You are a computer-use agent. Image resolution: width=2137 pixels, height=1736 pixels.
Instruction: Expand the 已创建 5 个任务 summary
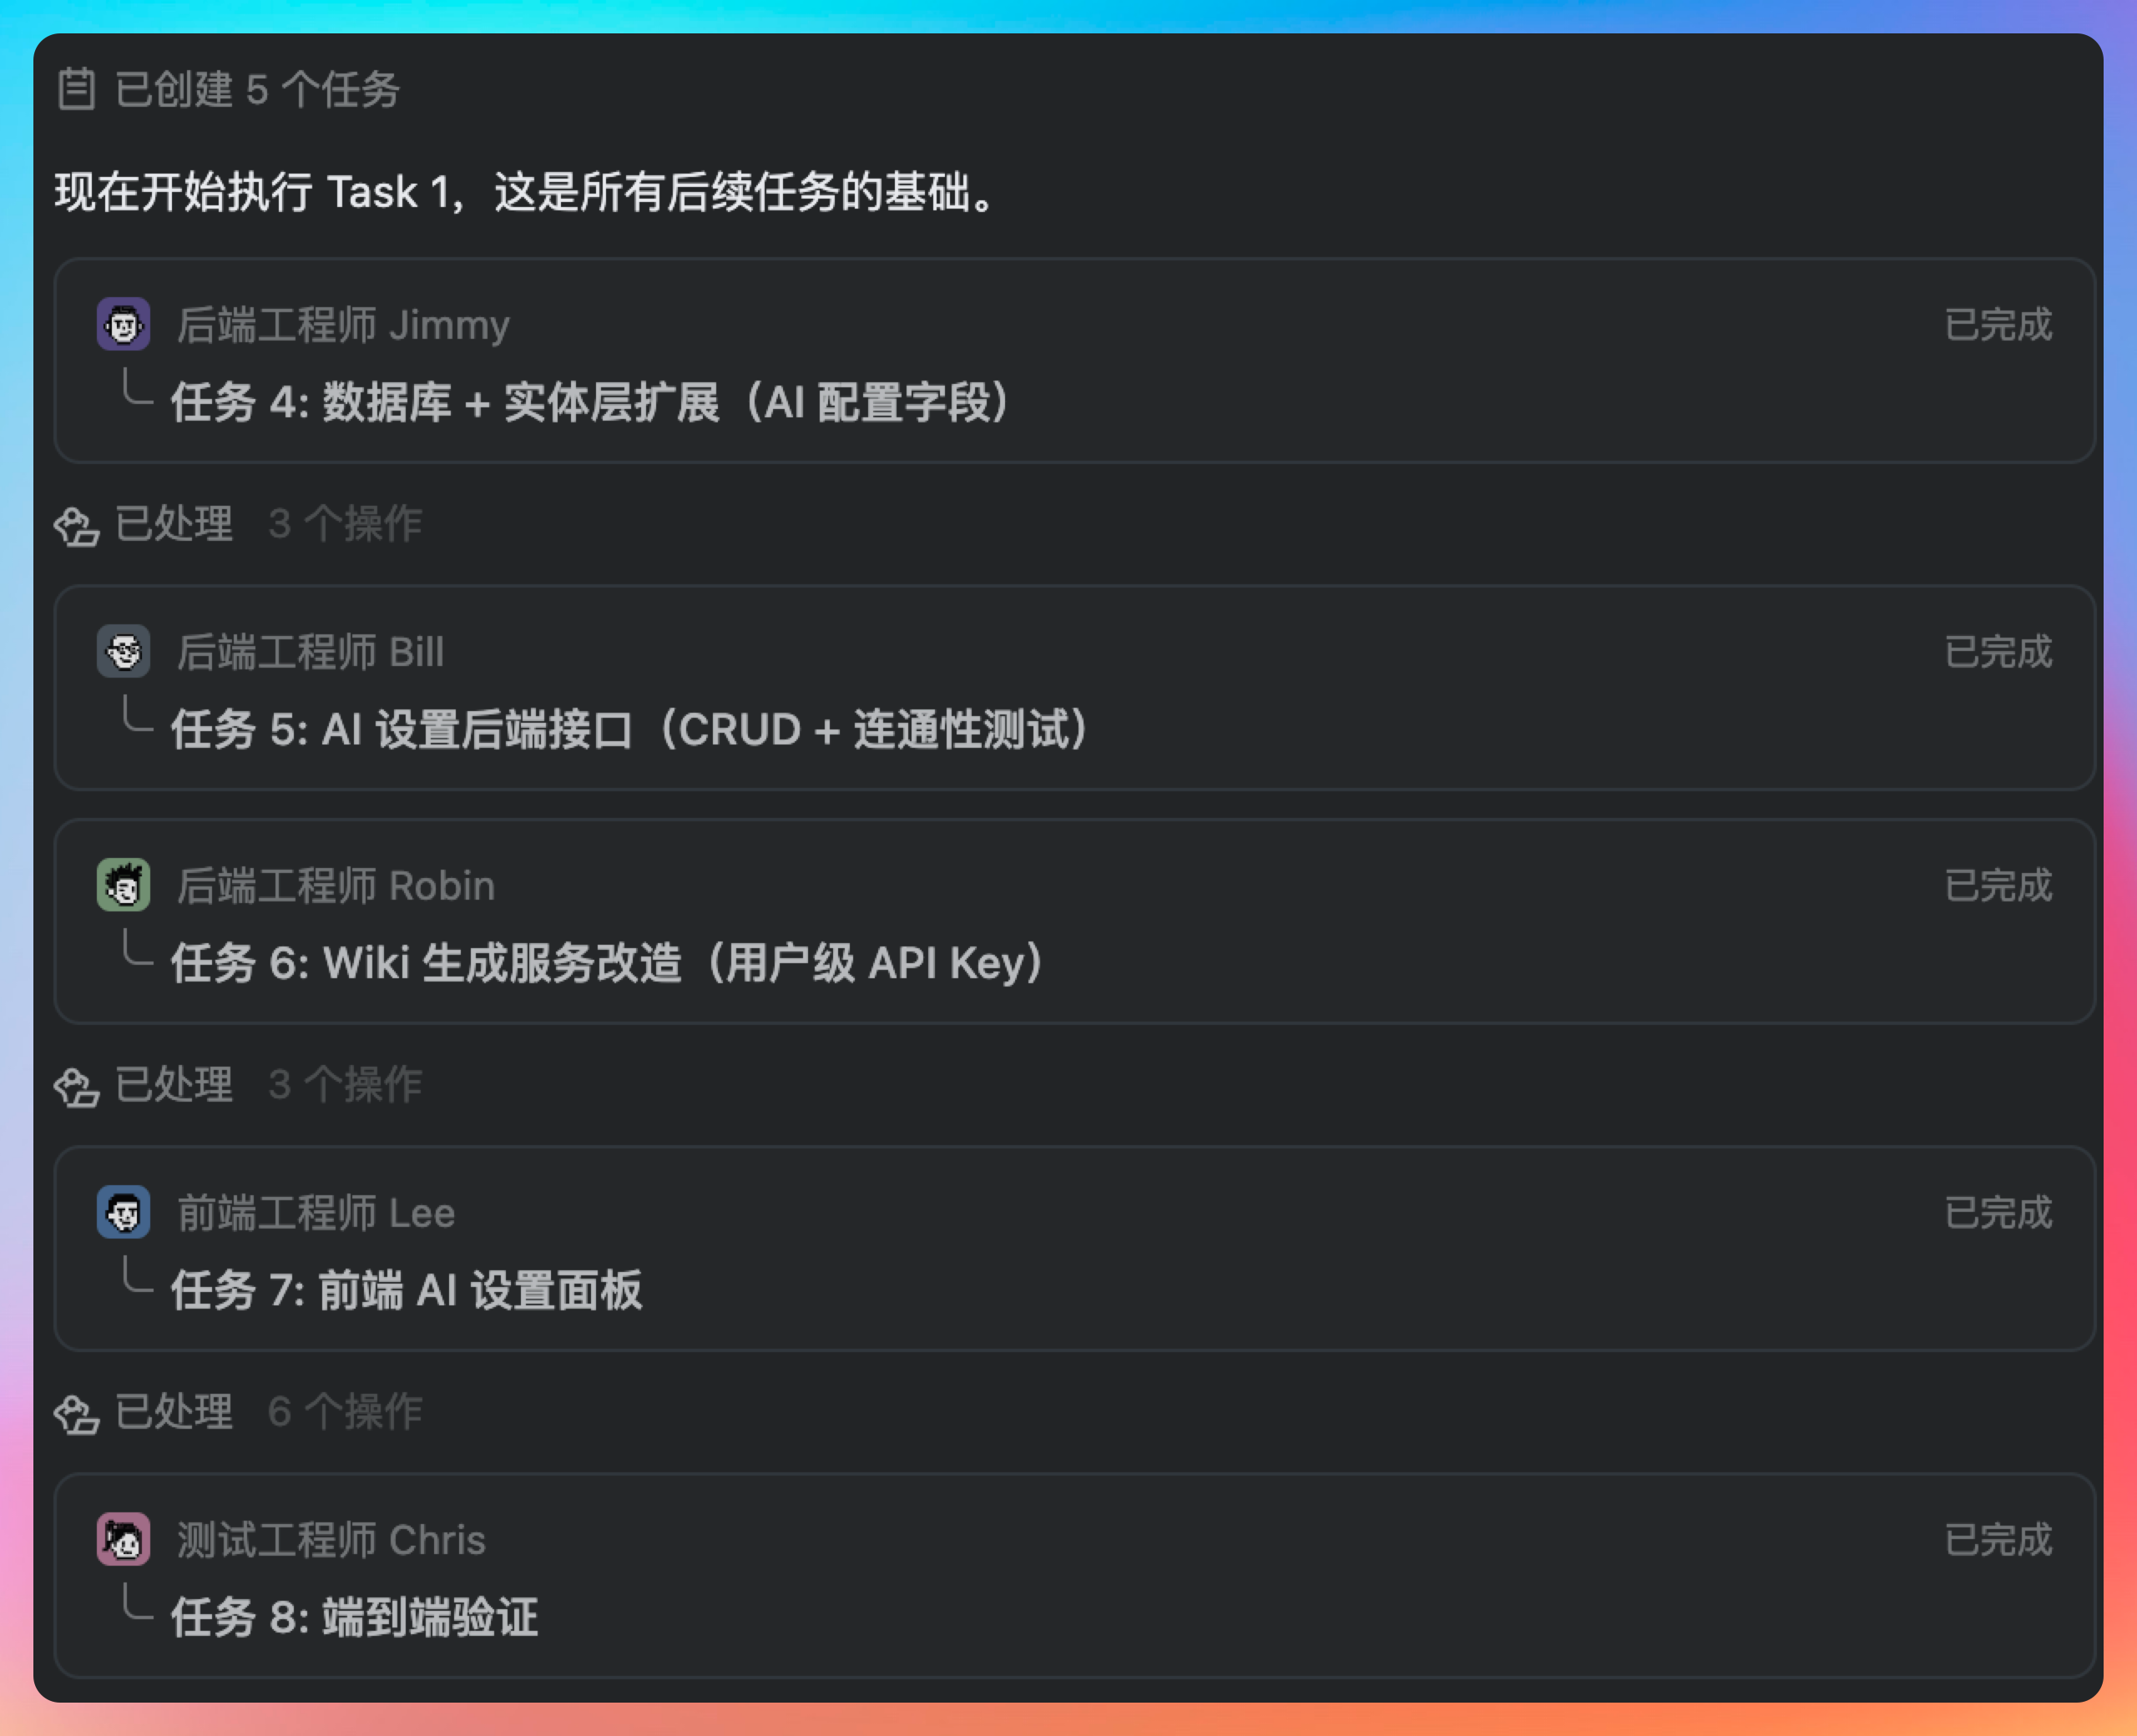(257, 89)
